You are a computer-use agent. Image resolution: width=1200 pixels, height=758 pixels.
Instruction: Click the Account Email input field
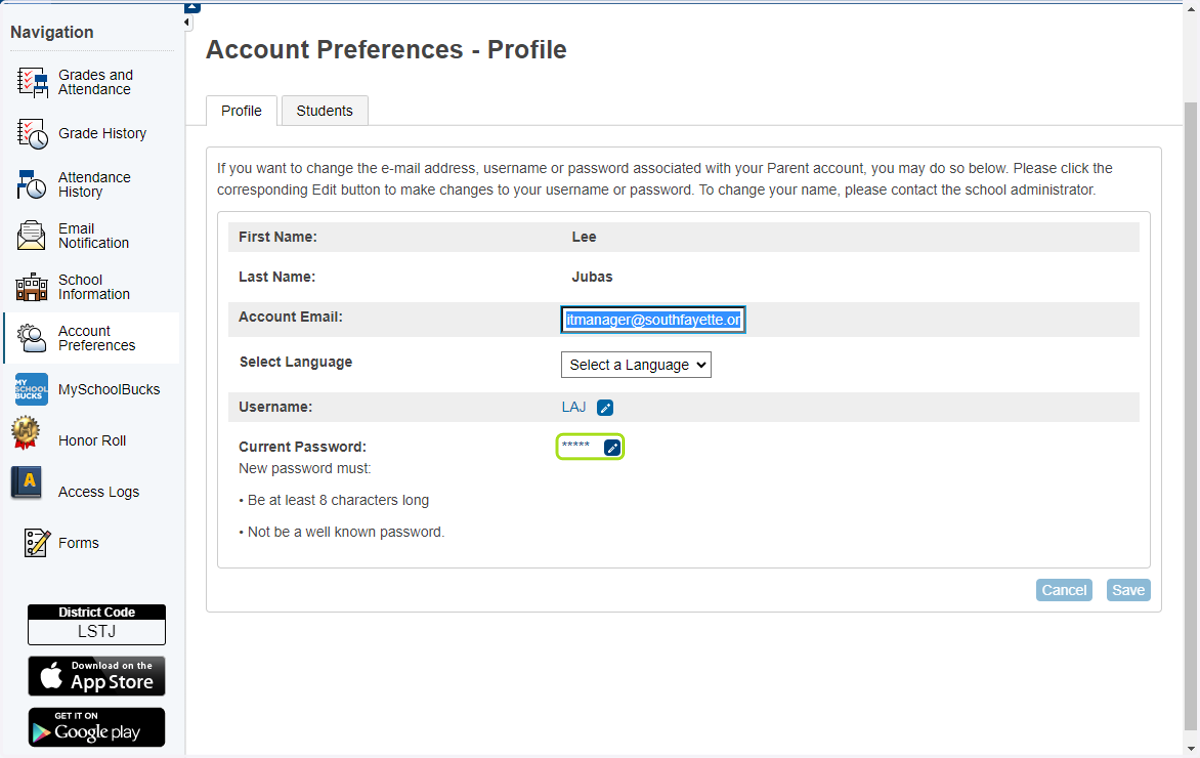(653, 320)
